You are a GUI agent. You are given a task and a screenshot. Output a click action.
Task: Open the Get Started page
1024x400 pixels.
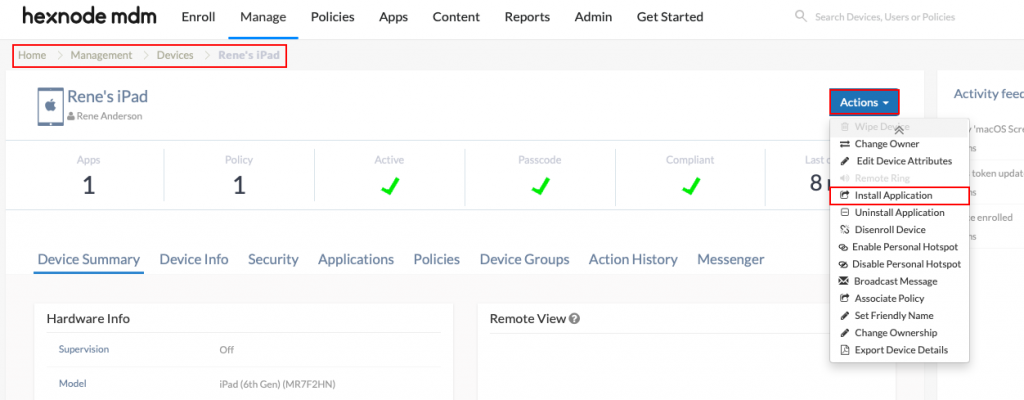click(670, 17)
